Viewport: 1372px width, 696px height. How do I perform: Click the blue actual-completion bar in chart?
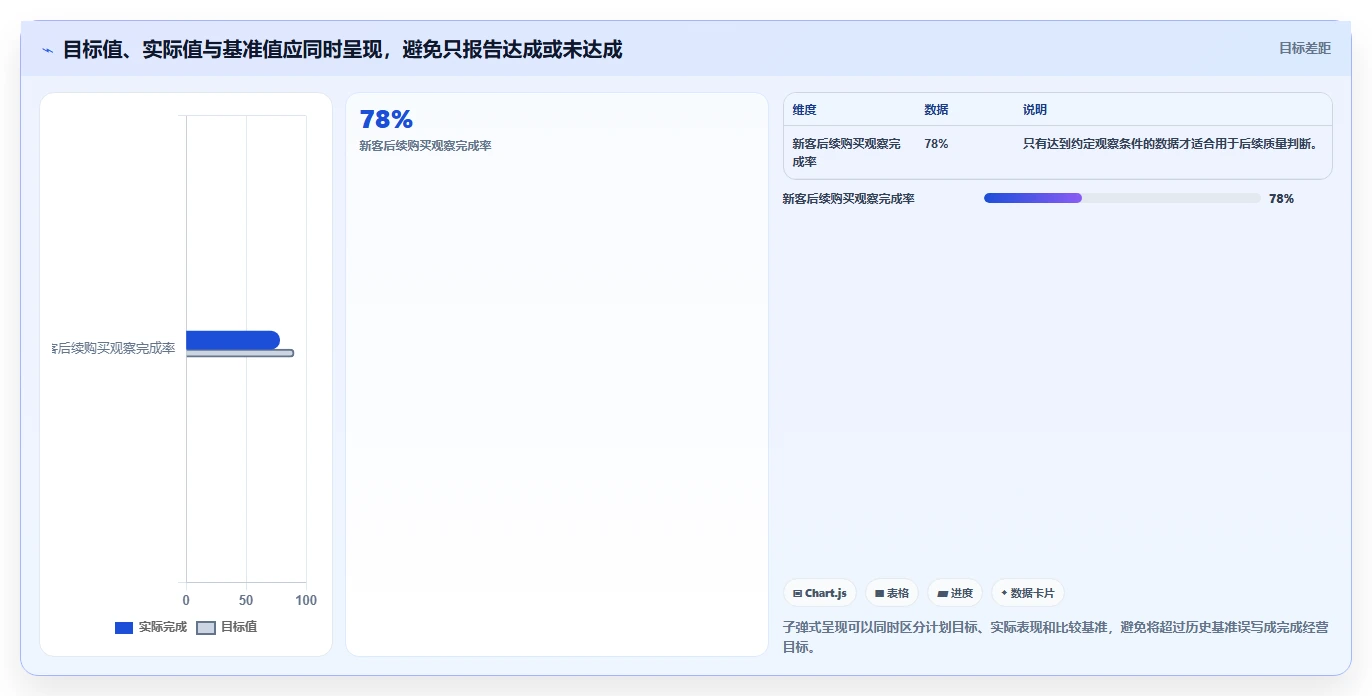(x=233, y=340)
